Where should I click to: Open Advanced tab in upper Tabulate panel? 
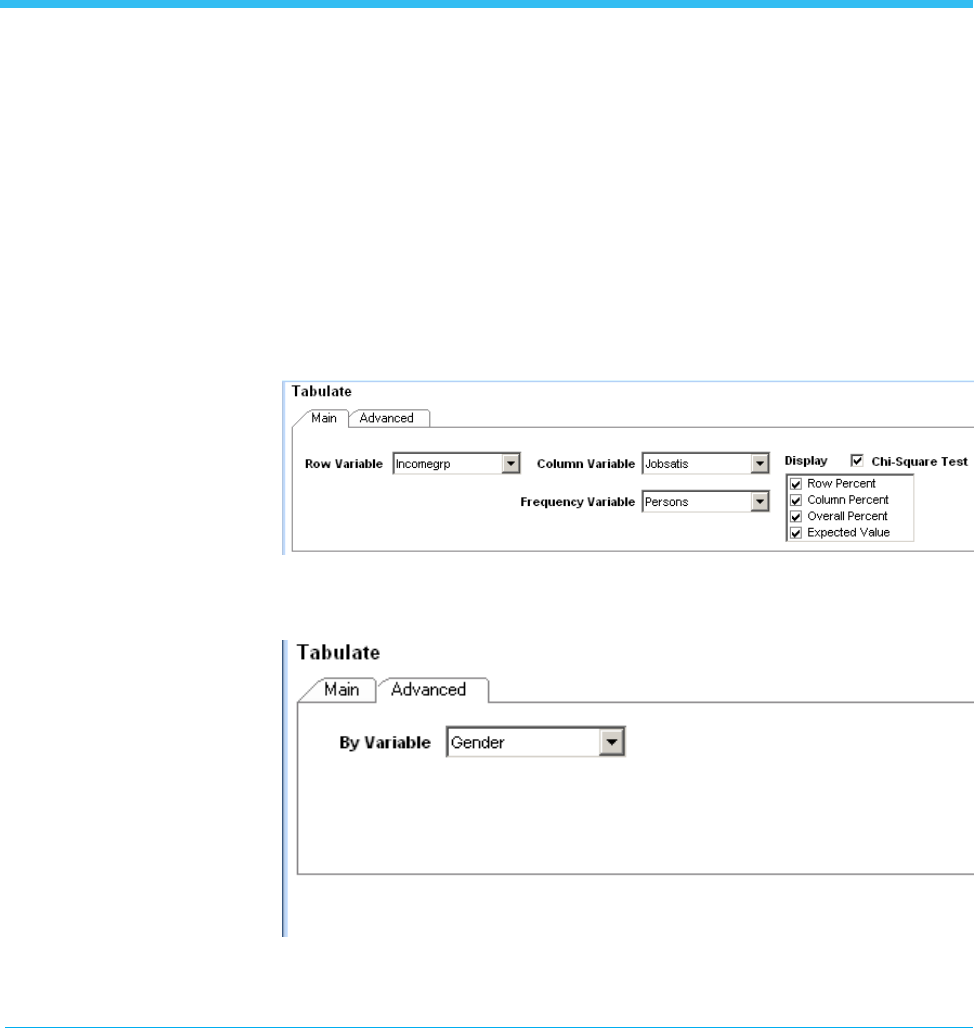(387, 418)
